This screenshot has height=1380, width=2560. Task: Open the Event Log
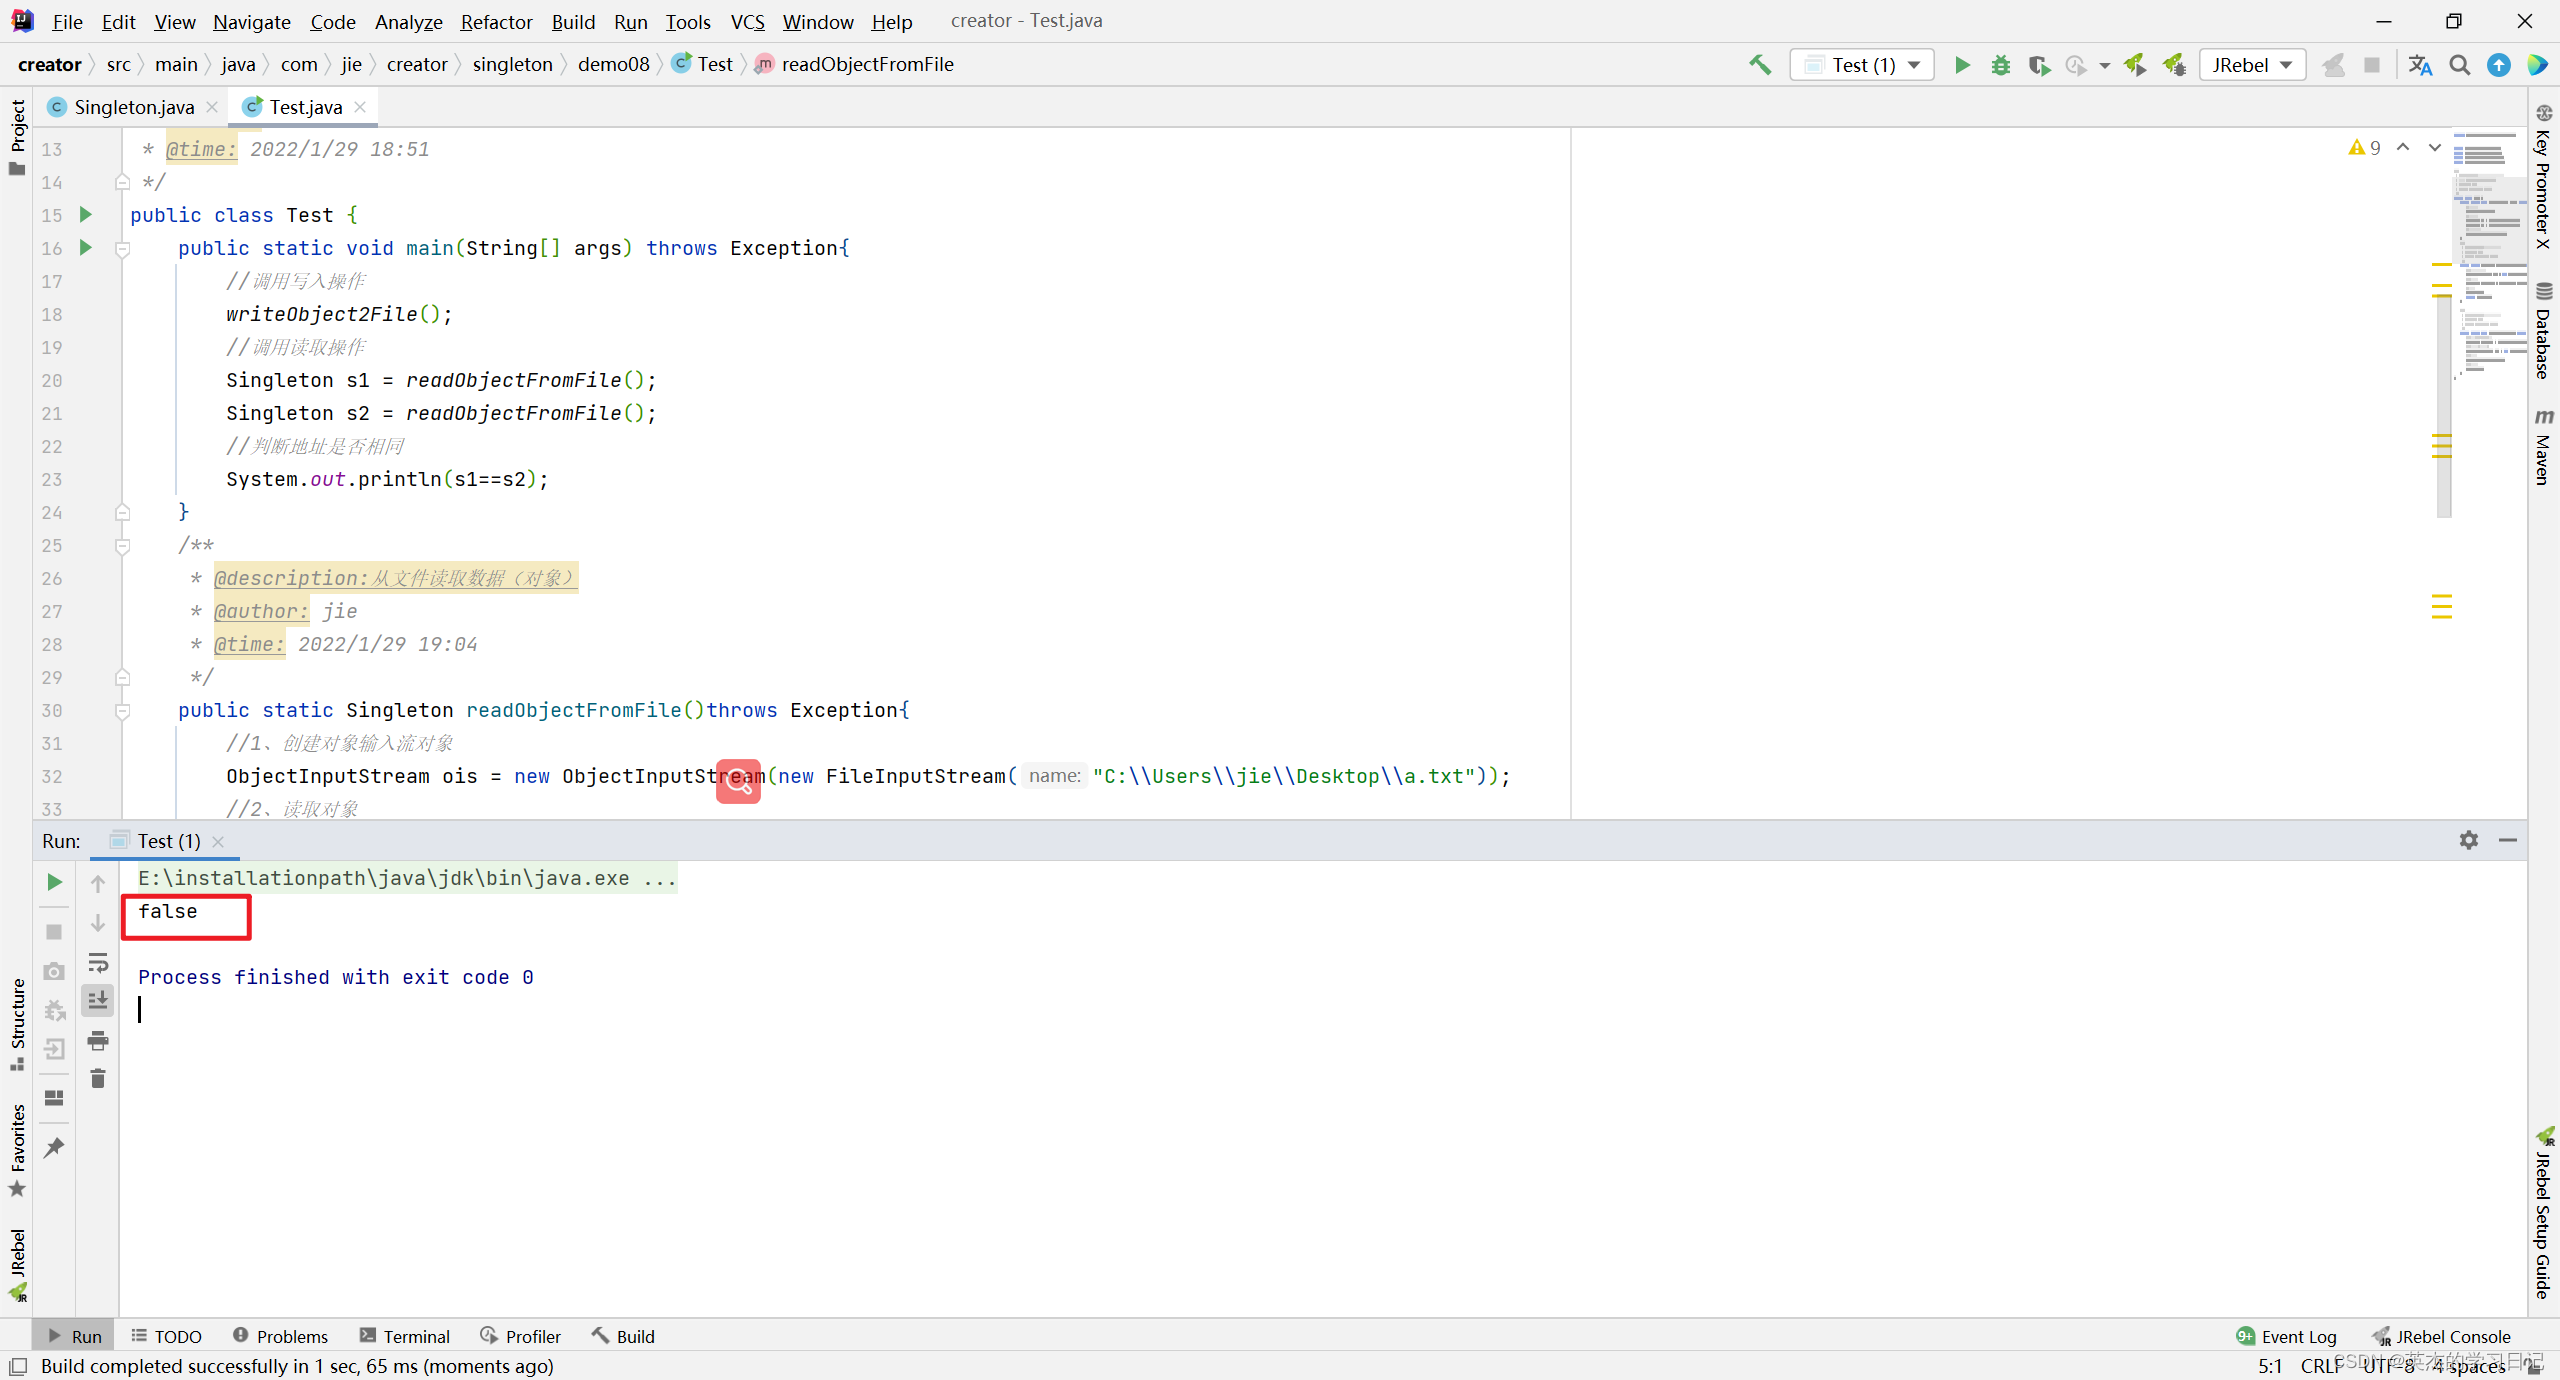[2286, 1336]
